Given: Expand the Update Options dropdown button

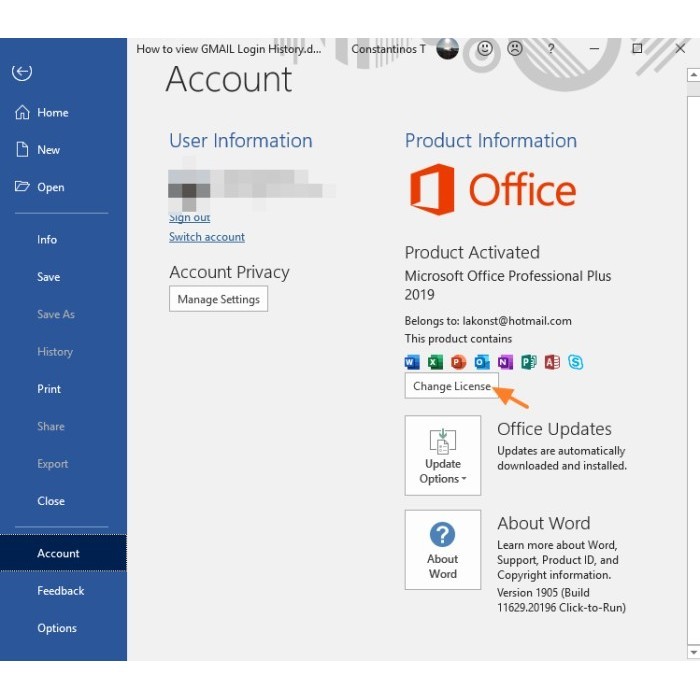Looking at the screenshot, I should [443, 455].
